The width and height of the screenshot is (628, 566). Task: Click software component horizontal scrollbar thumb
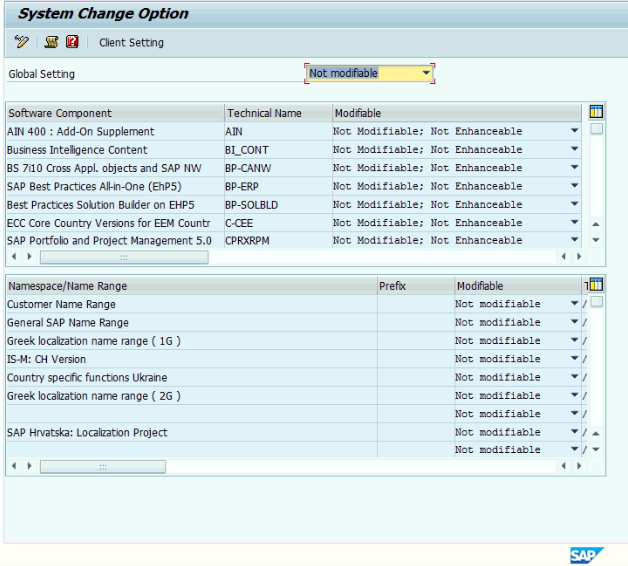pos(124,257)
